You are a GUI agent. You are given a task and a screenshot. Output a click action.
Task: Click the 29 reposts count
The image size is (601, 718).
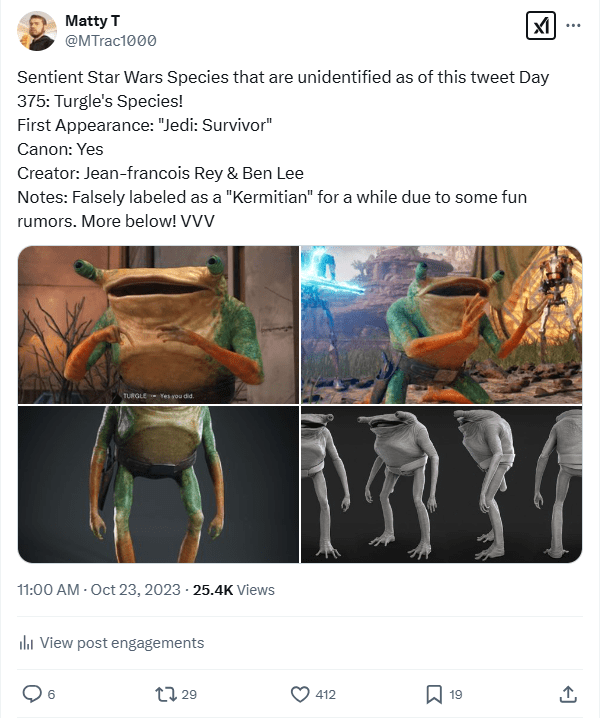tap(189, 694)
